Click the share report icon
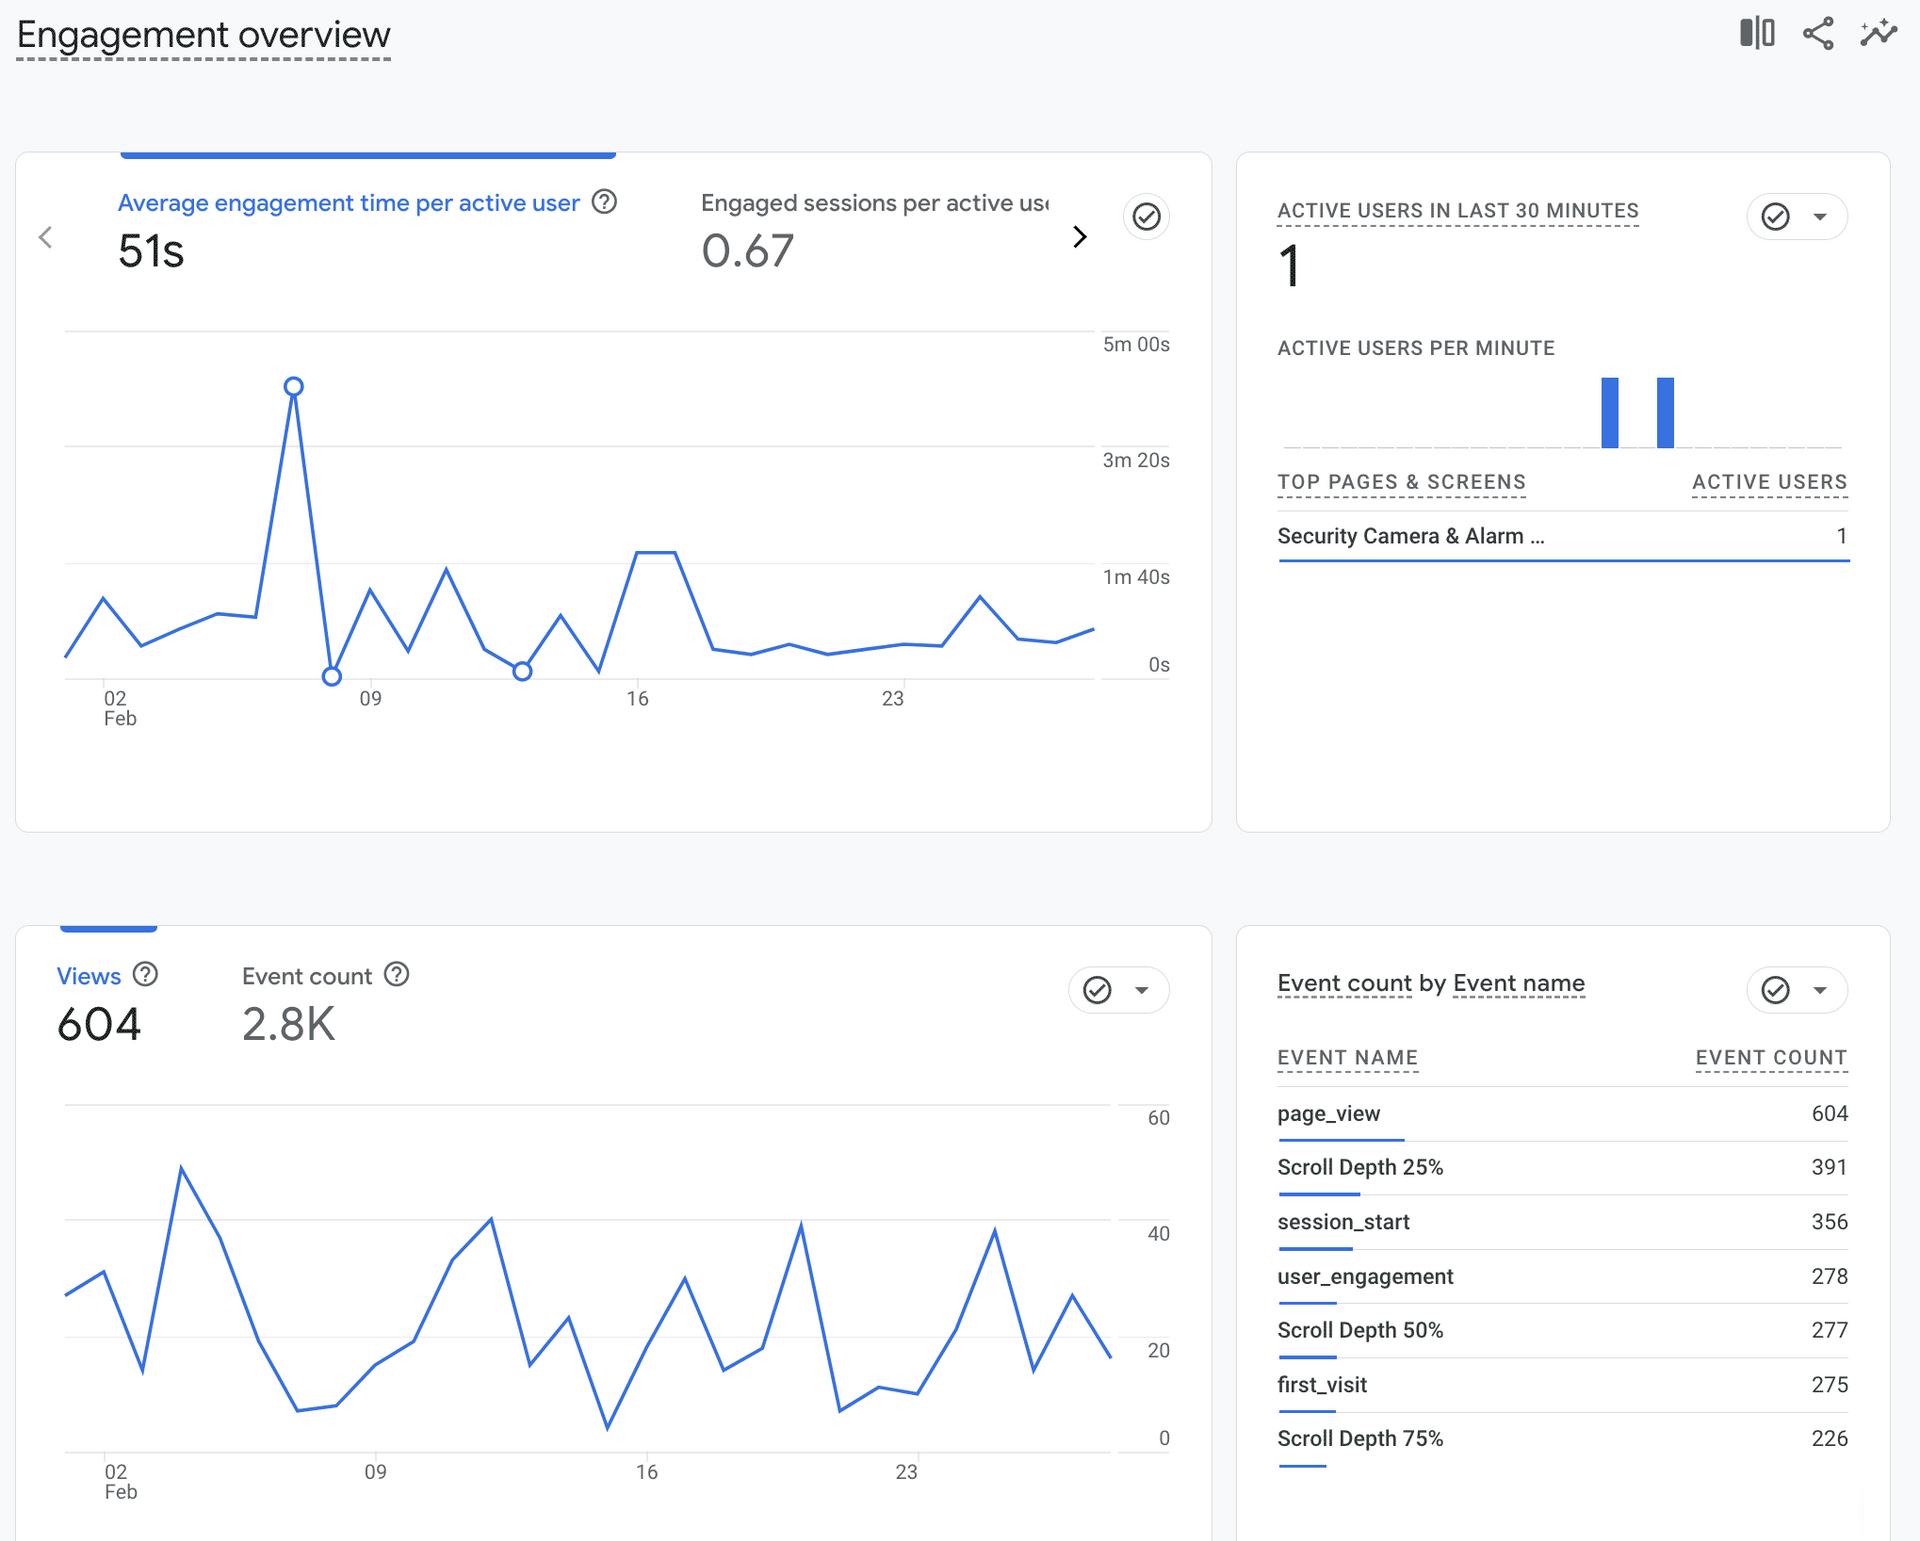 [x=1818, y=33]
